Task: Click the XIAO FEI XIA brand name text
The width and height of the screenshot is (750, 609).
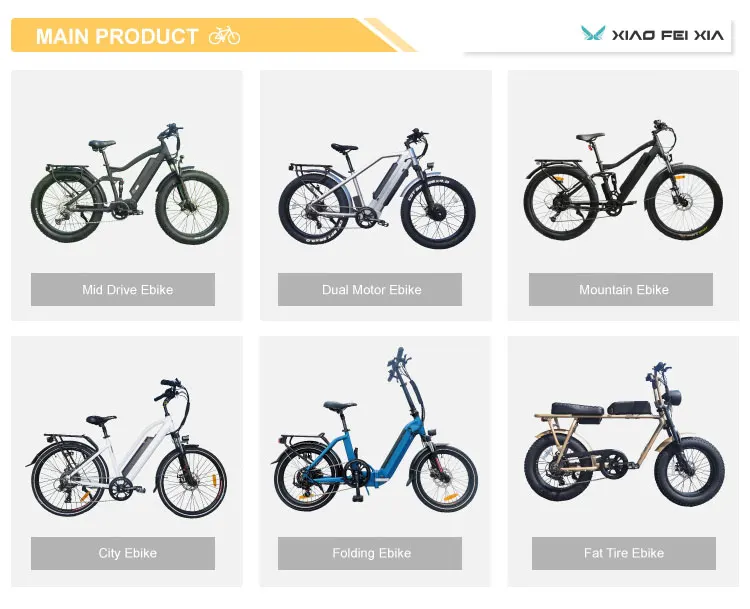Action: pyautogui.click(x=668, y=35)
